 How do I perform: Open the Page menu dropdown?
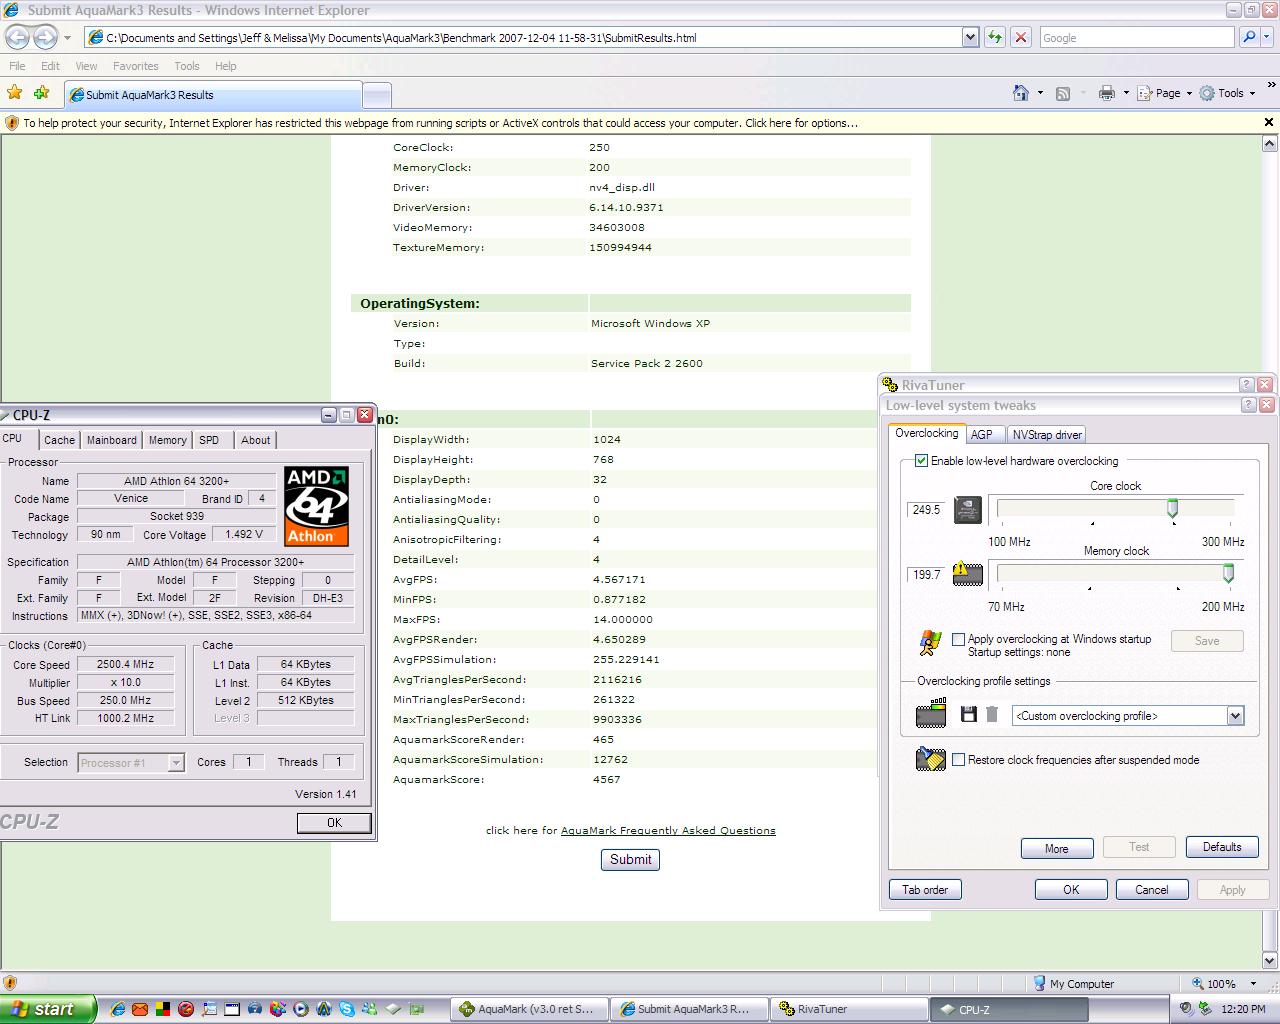pyautogui.click(x=1166, y=93)
